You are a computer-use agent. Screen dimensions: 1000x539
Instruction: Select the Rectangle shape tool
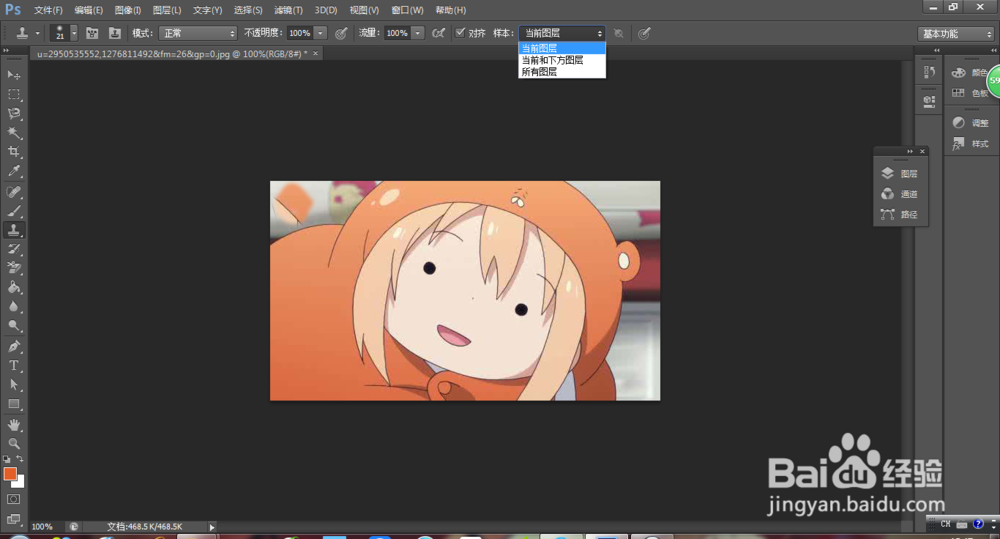(13, 404)
